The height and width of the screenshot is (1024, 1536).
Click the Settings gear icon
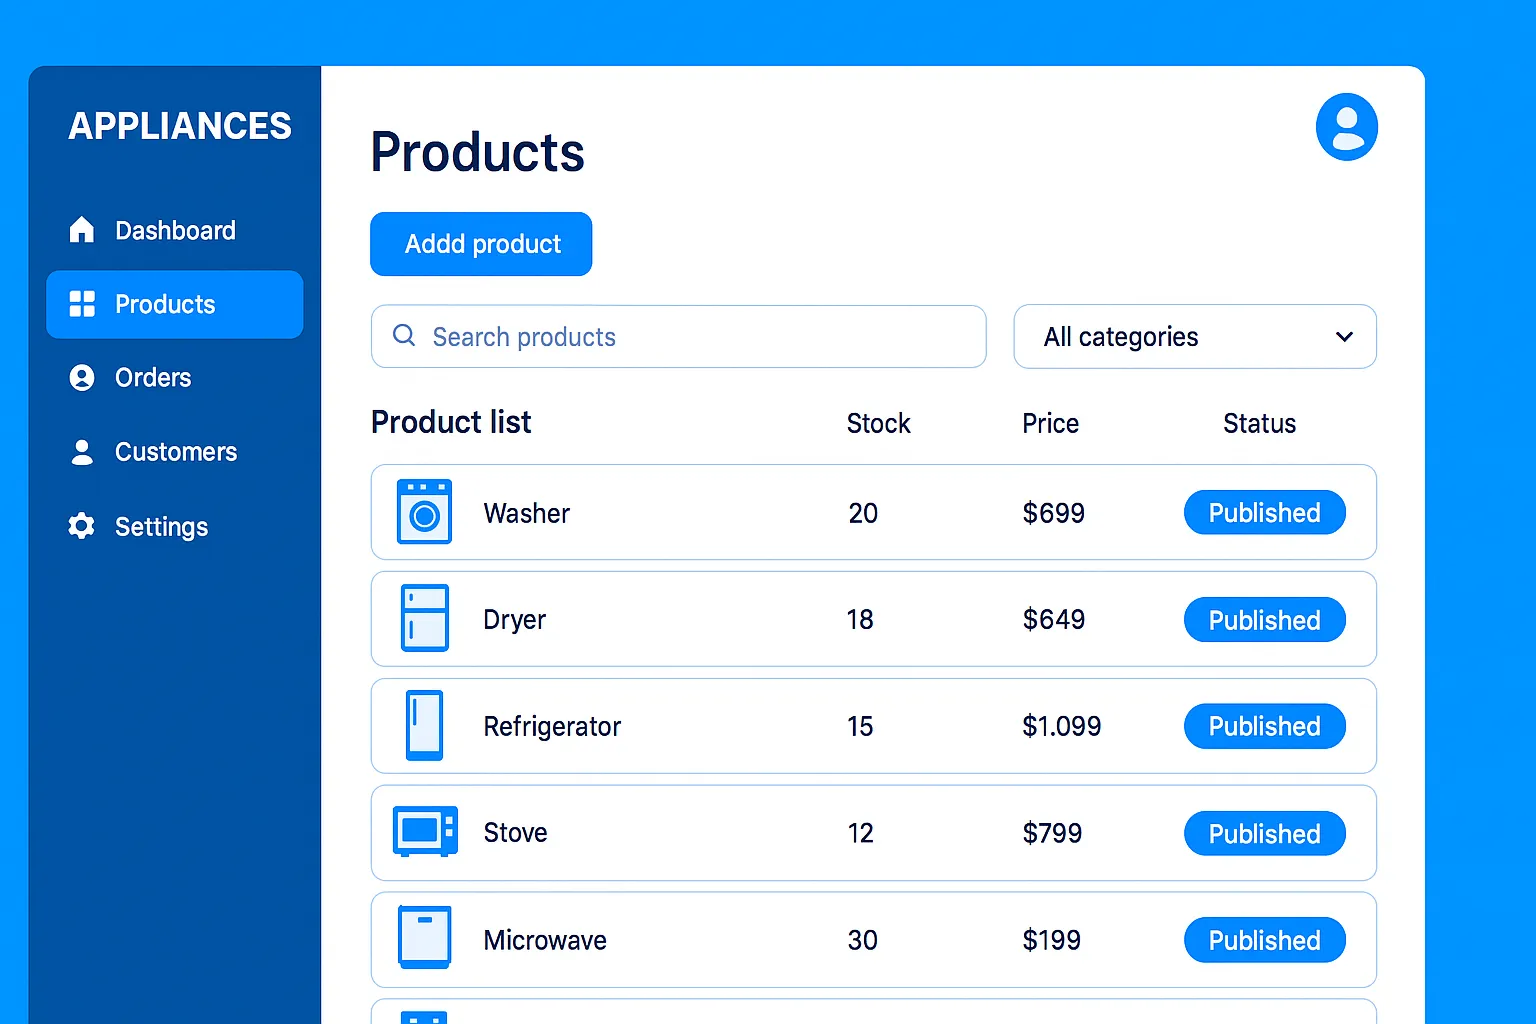click(x=82, y=526)
